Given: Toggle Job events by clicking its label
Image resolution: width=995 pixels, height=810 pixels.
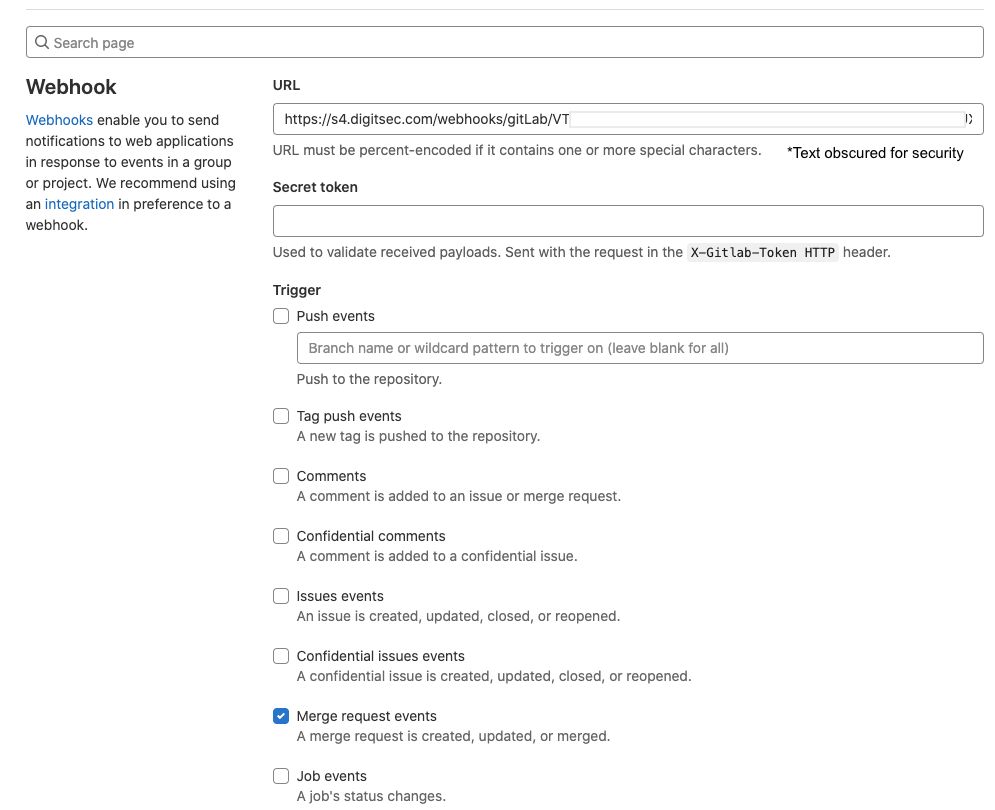Looking at the screenshot, I should pos(330,775).
